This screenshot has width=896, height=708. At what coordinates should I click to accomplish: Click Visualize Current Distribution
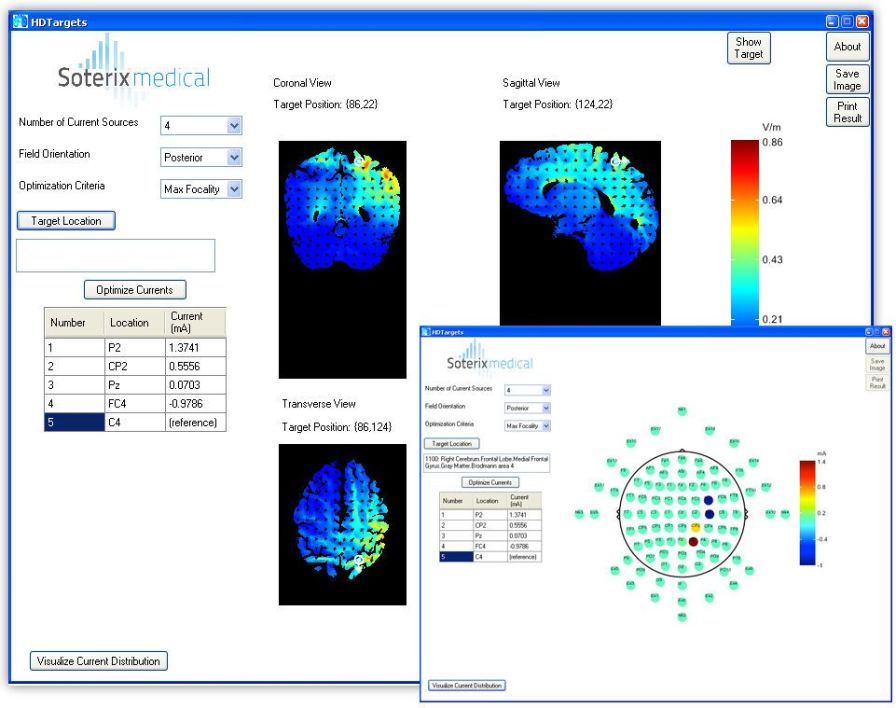[x=97, y=661]
